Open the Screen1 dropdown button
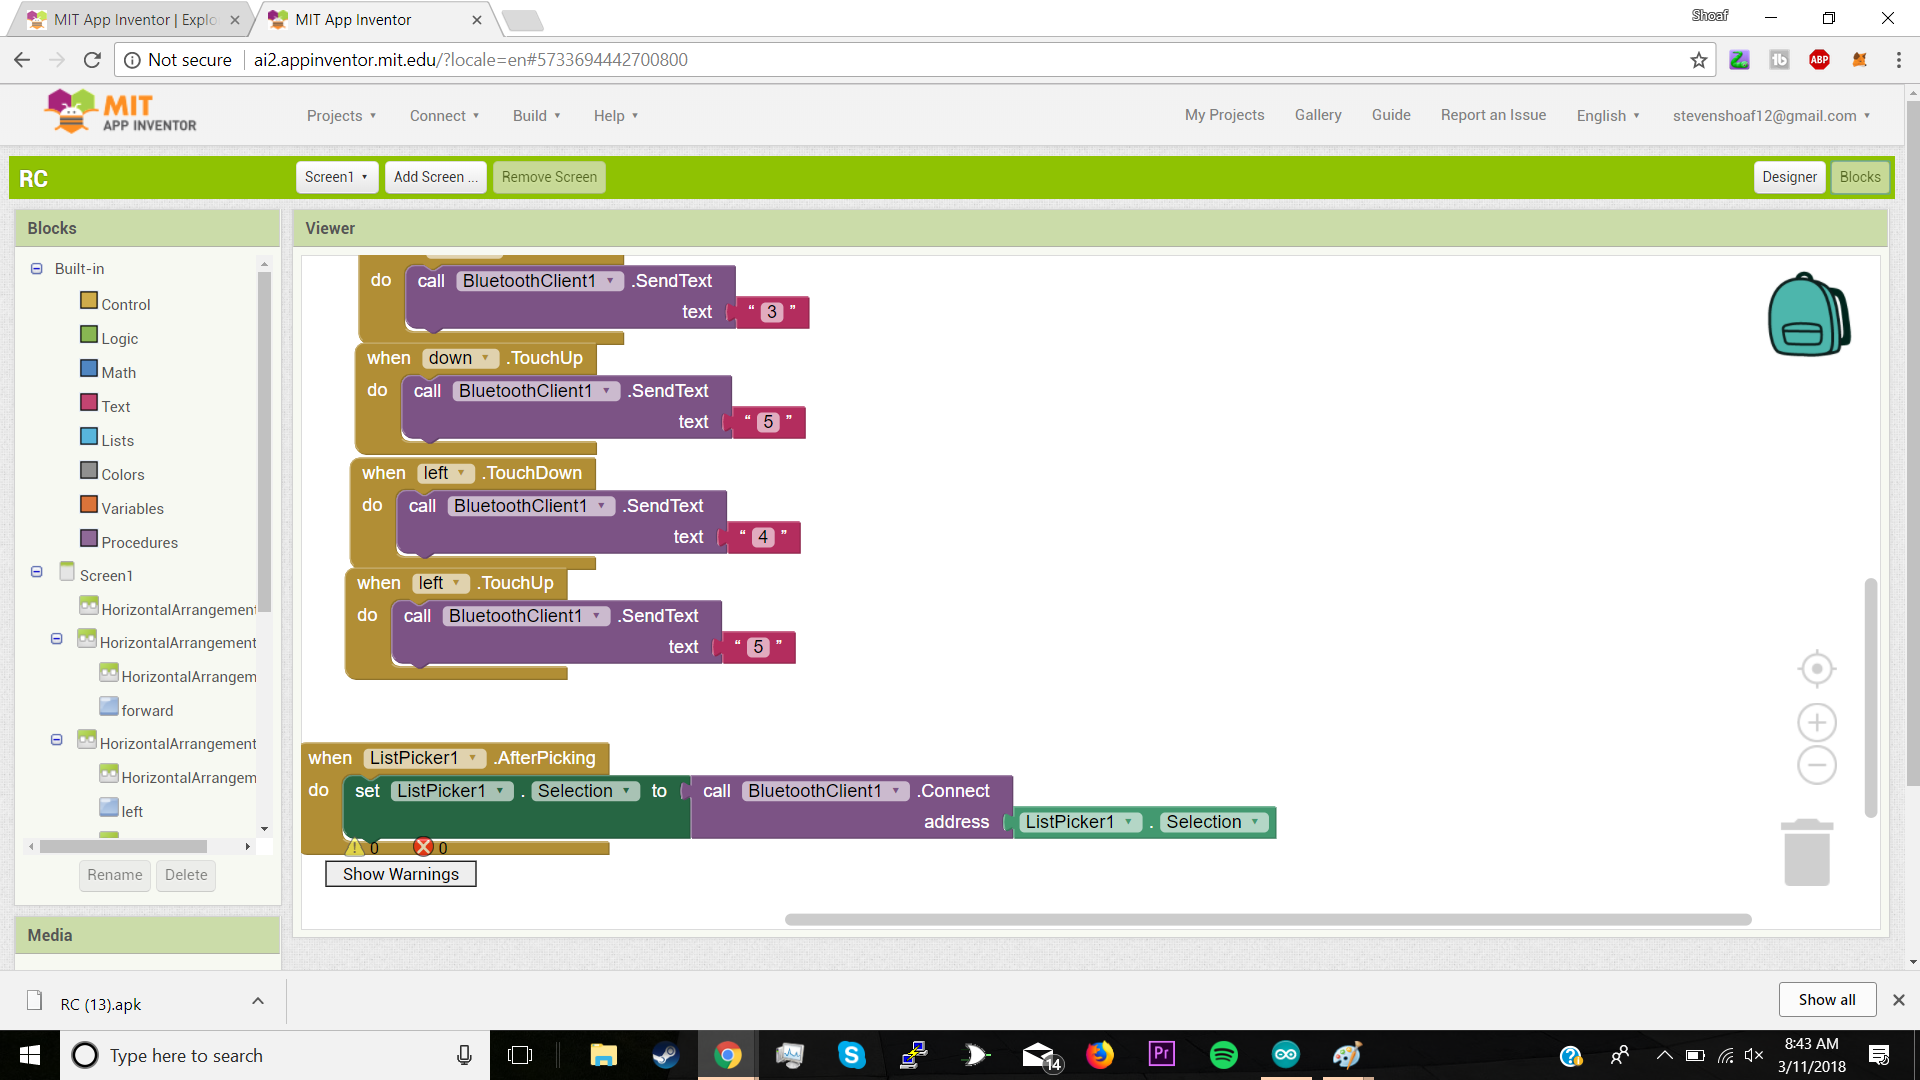1920x1080 pixels. pyautogui.click(x=337, y=177)
